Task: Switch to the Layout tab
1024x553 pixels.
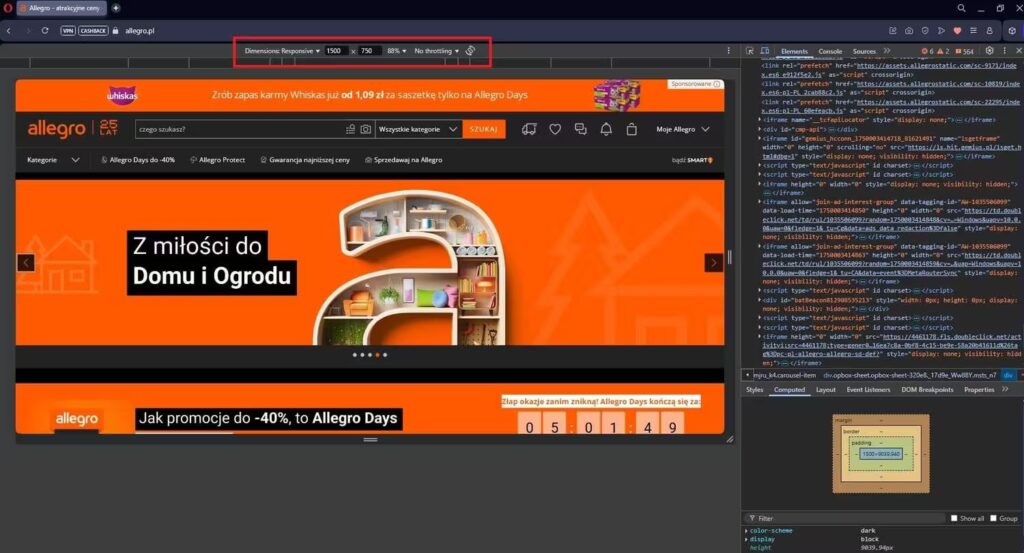Action: click(x=825, y=389)
